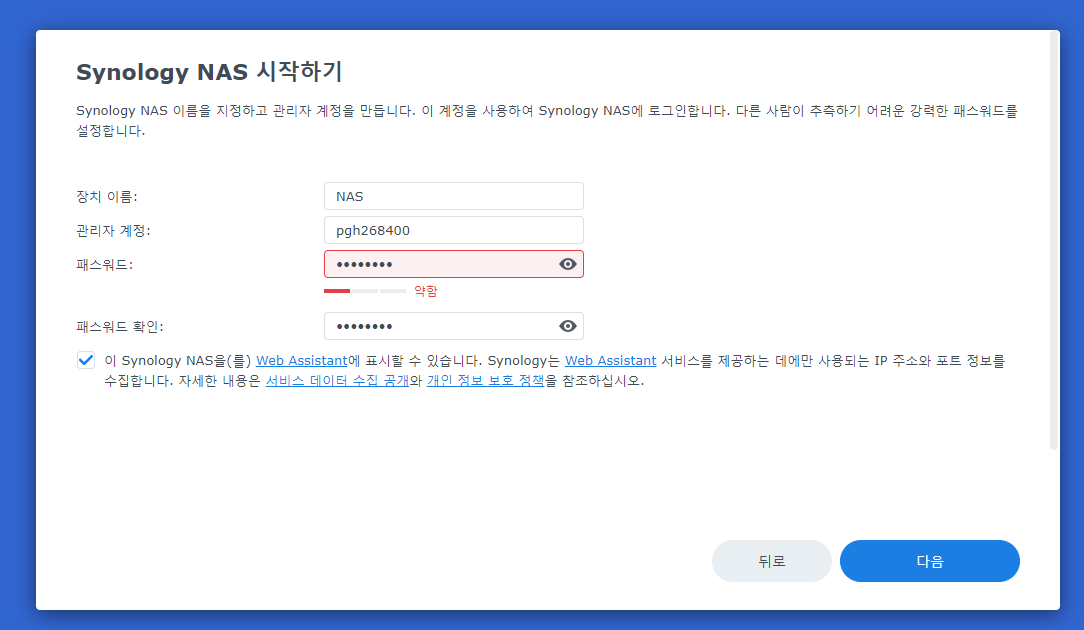
Task: Show password via eye icon in 패스워드 field
Action: pyautogui.click(x=568, y=264)
